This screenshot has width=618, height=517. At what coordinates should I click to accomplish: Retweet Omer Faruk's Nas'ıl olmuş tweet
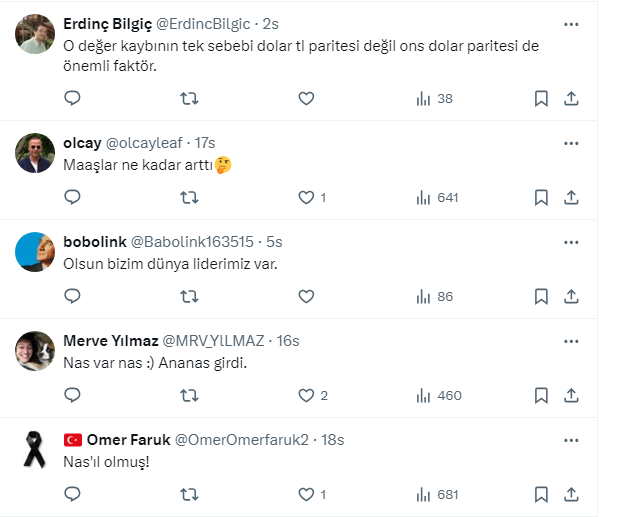point(188,494)
